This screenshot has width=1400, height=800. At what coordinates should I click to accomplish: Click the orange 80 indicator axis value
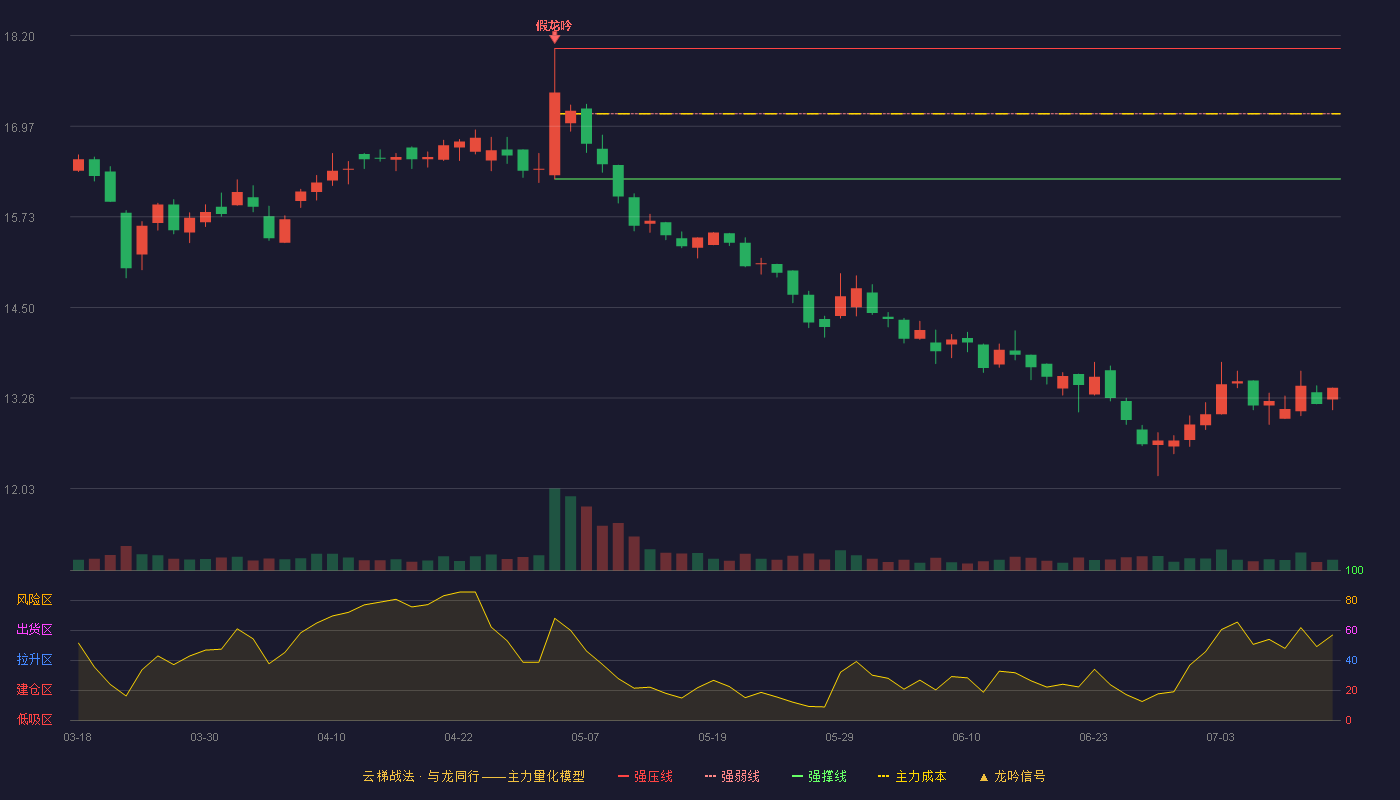pos(1351,600)
